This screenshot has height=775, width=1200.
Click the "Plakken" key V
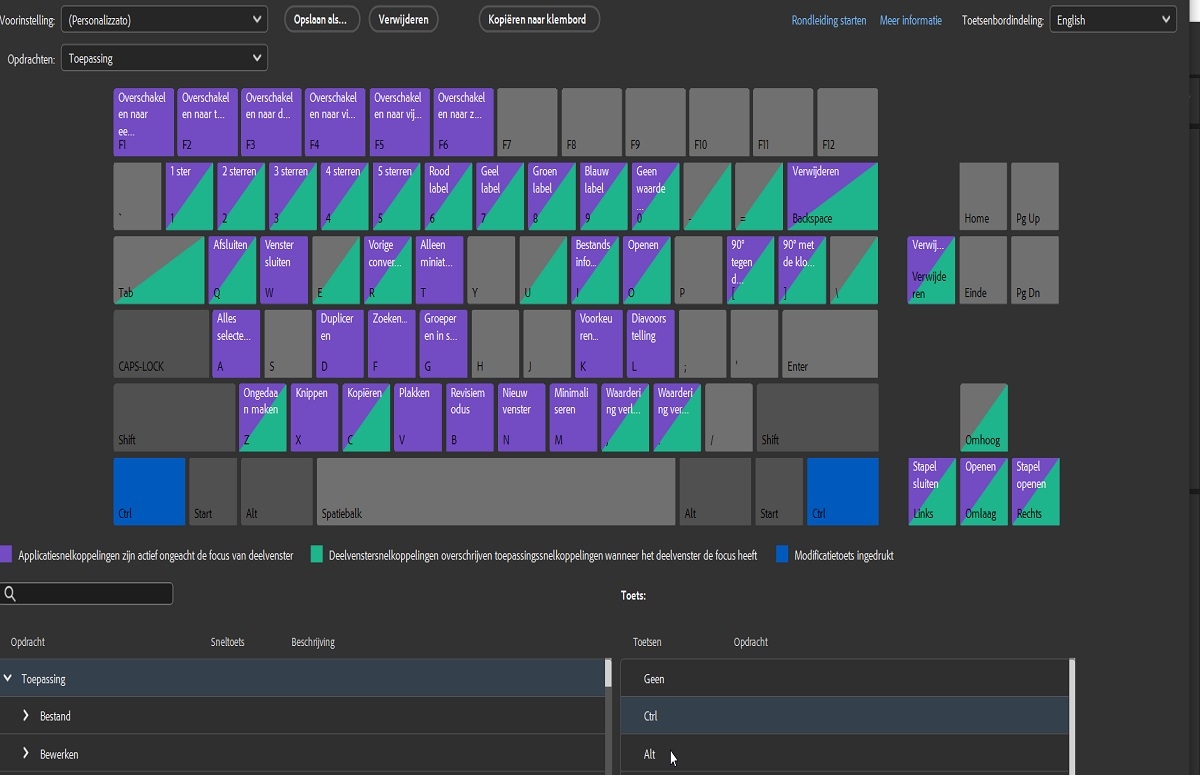pos(417,417)
